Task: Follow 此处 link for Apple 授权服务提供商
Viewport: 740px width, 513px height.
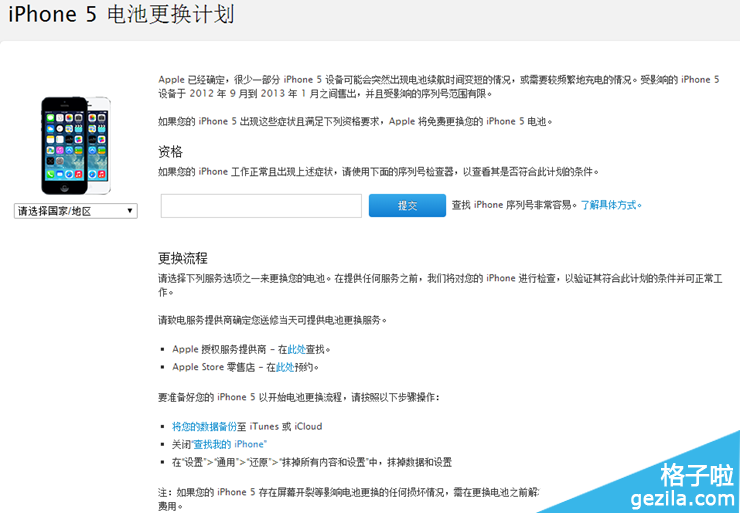Action: [x=296, y=350]
